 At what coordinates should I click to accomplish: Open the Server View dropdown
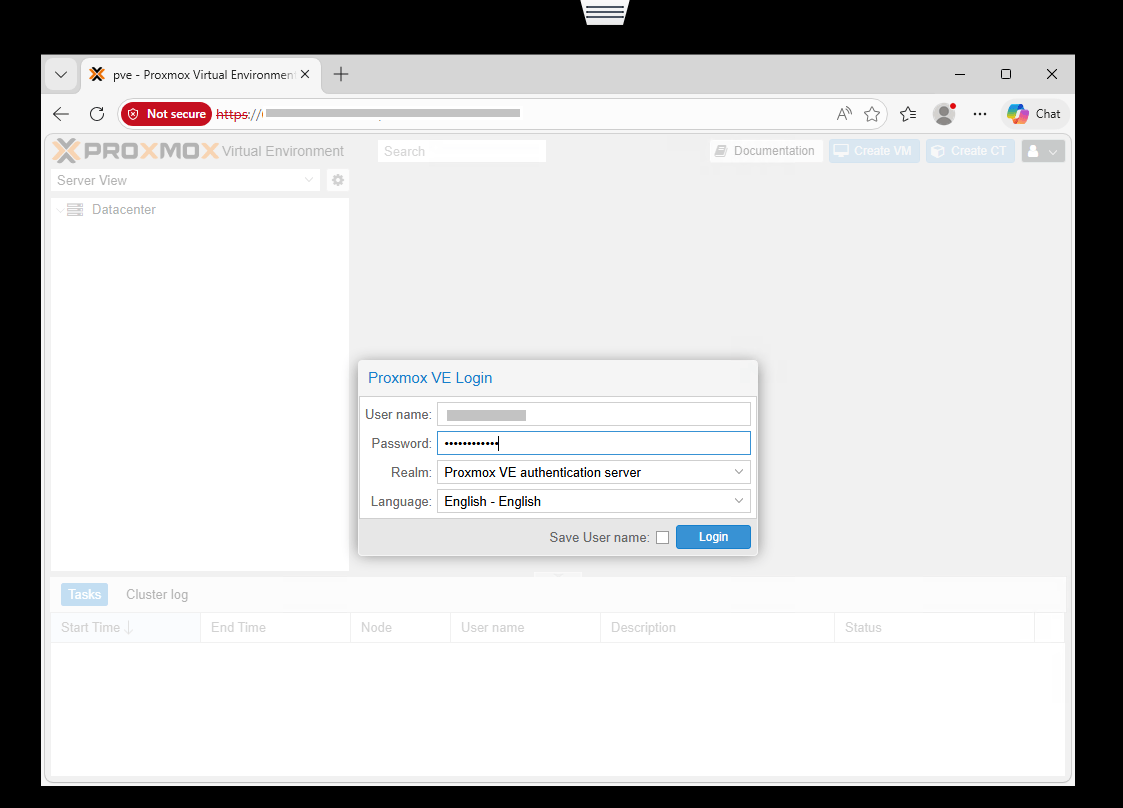tap(185, 181)
